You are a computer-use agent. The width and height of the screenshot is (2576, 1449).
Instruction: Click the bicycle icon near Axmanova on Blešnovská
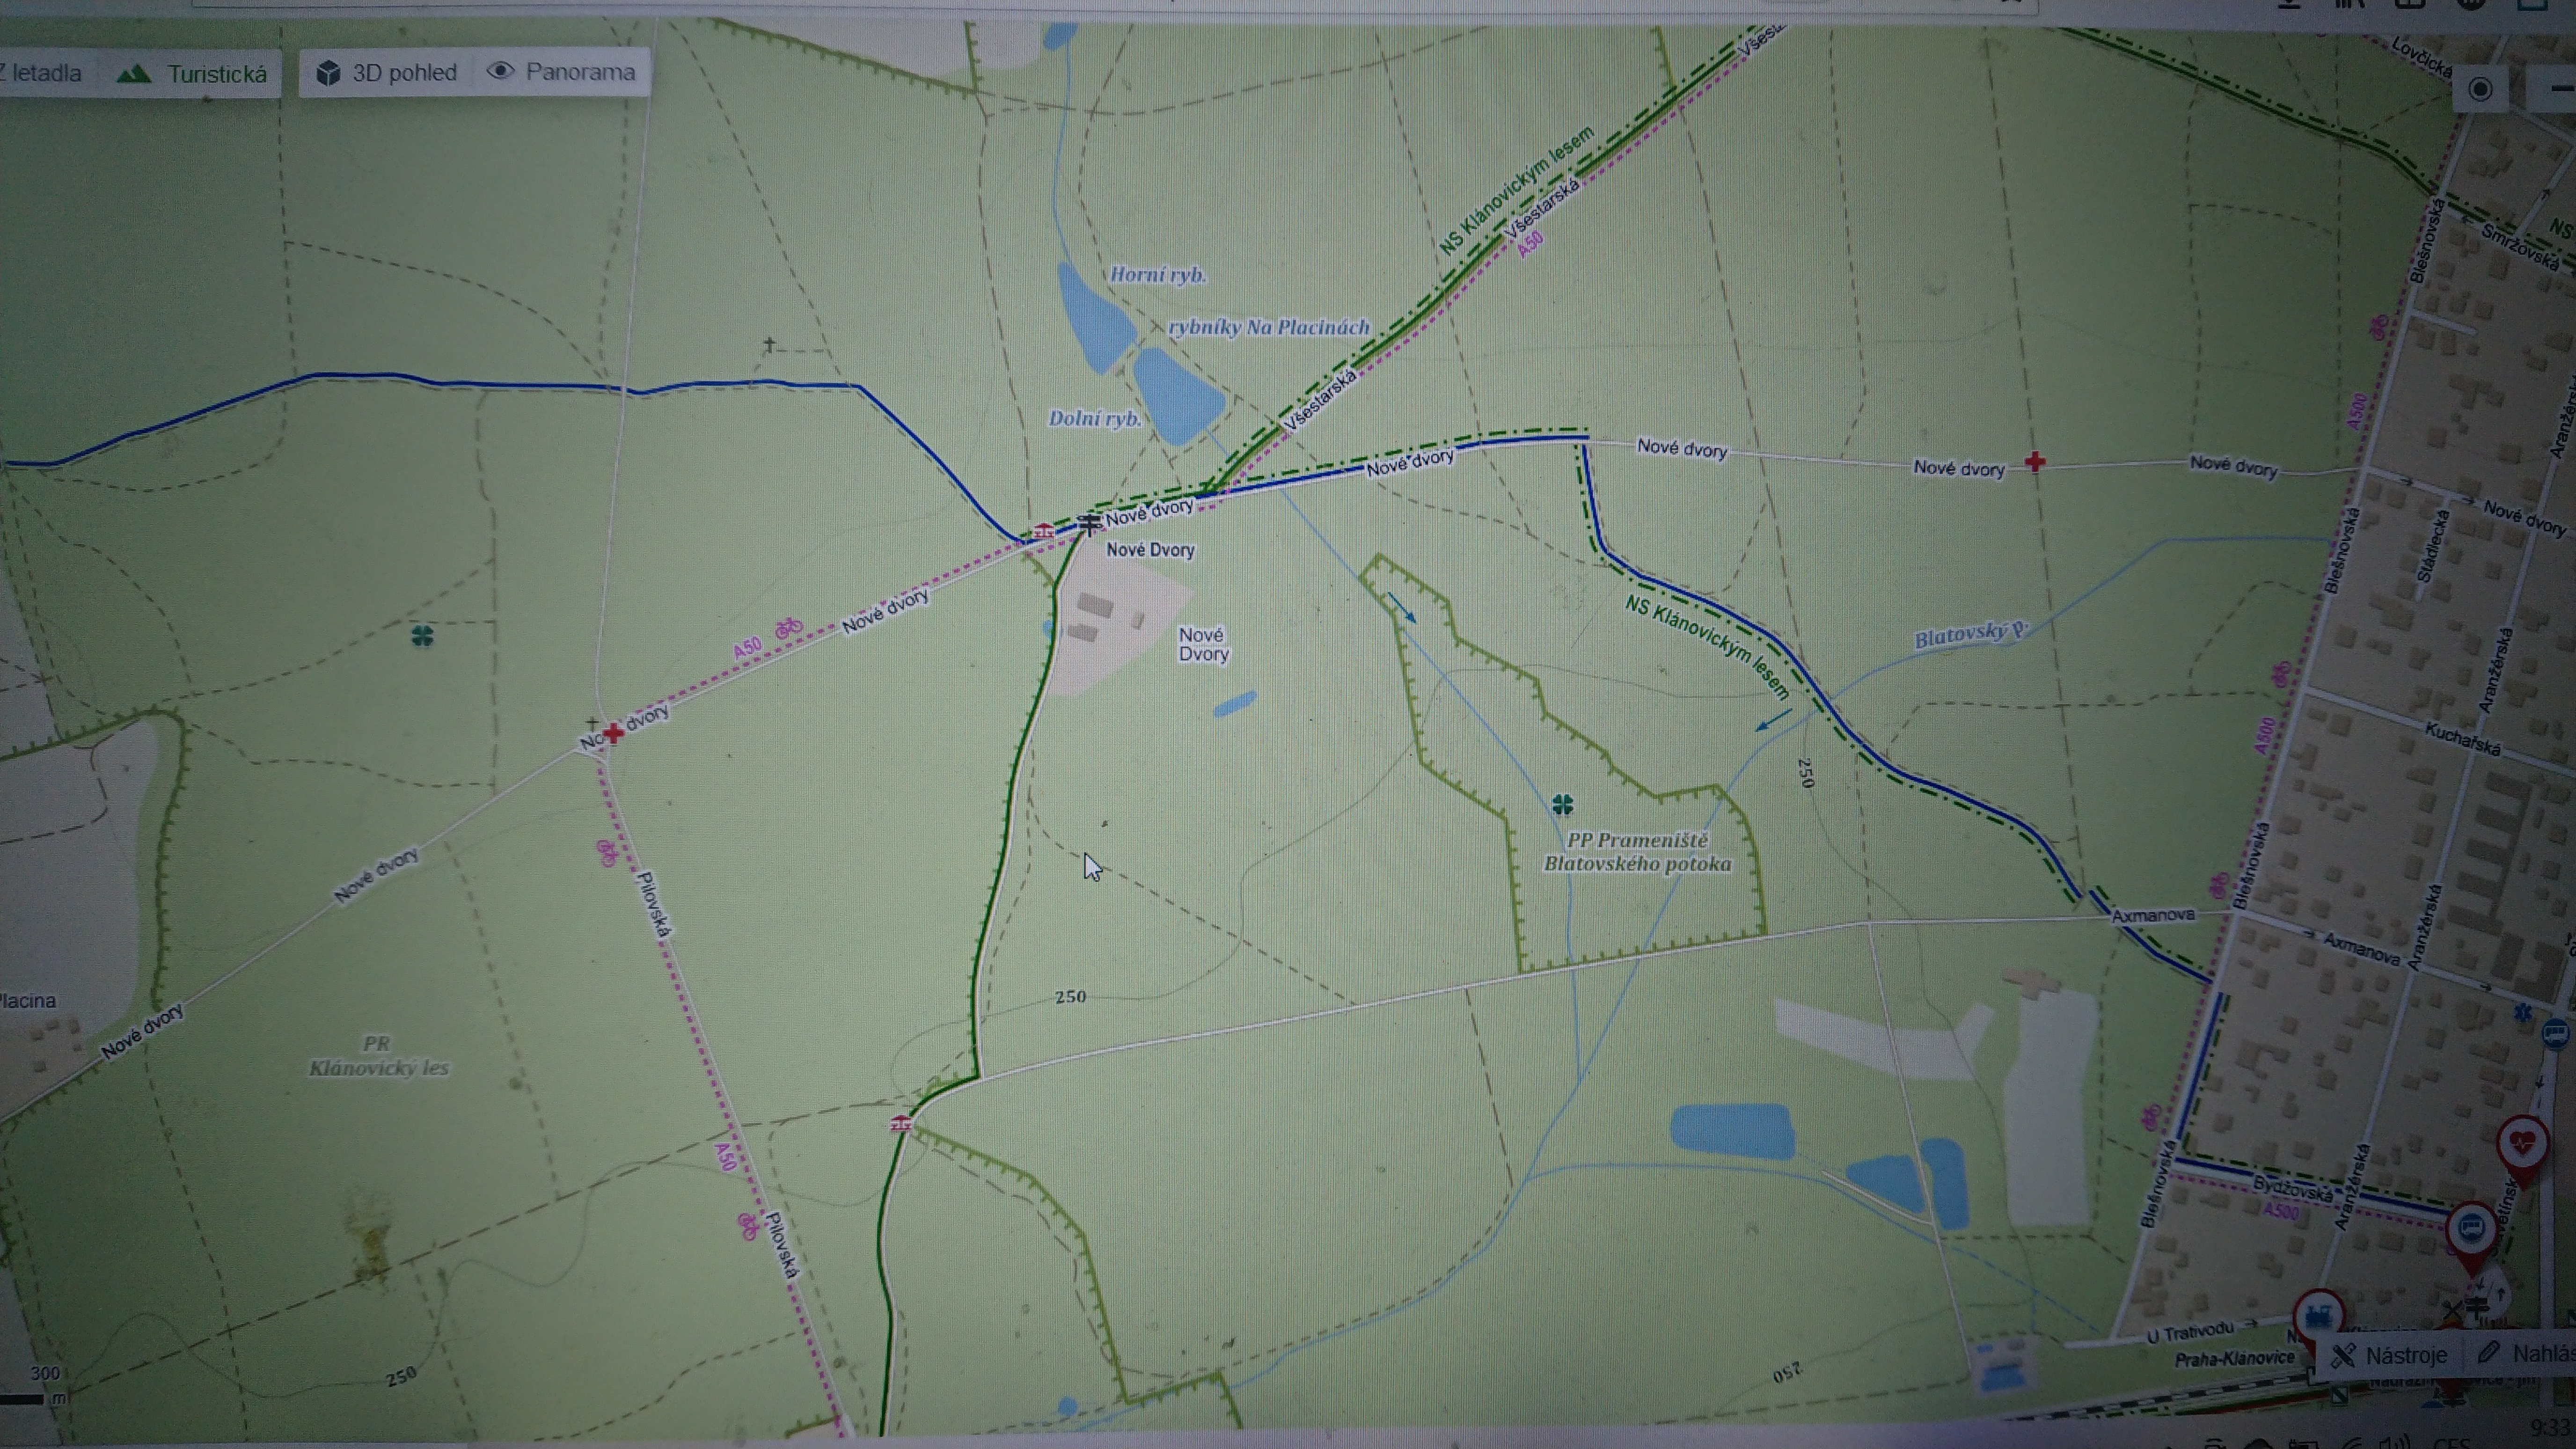click(x=2219, y=885)
